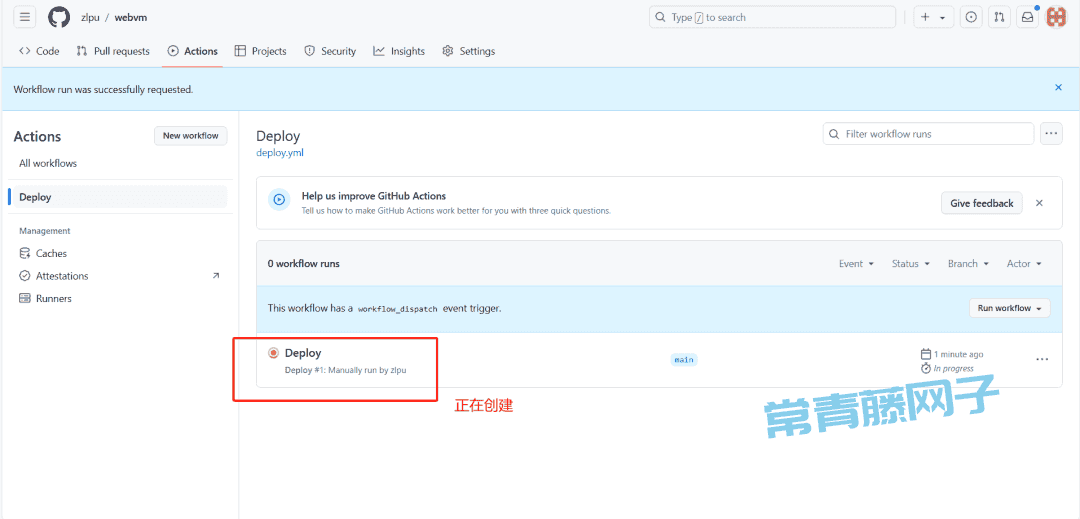The height and width of the screenshot is (519, 1080).
Task: Open the Actions tab
Action: tap(192, 51)
